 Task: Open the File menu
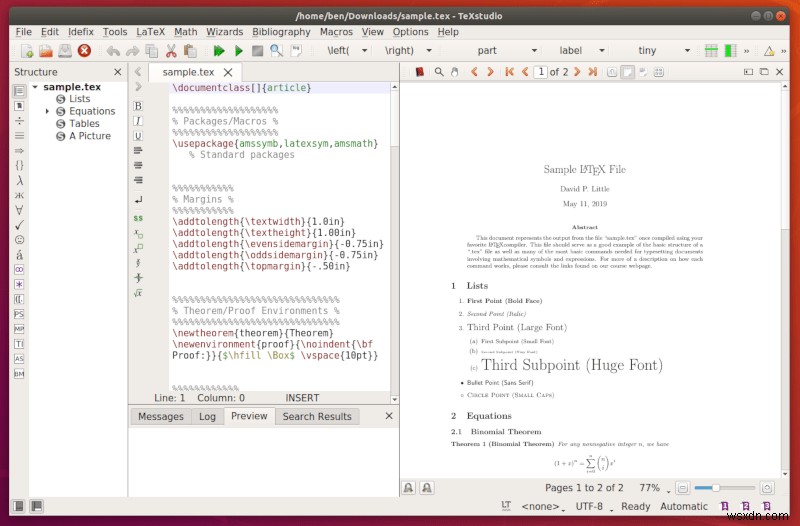point(23,32)
